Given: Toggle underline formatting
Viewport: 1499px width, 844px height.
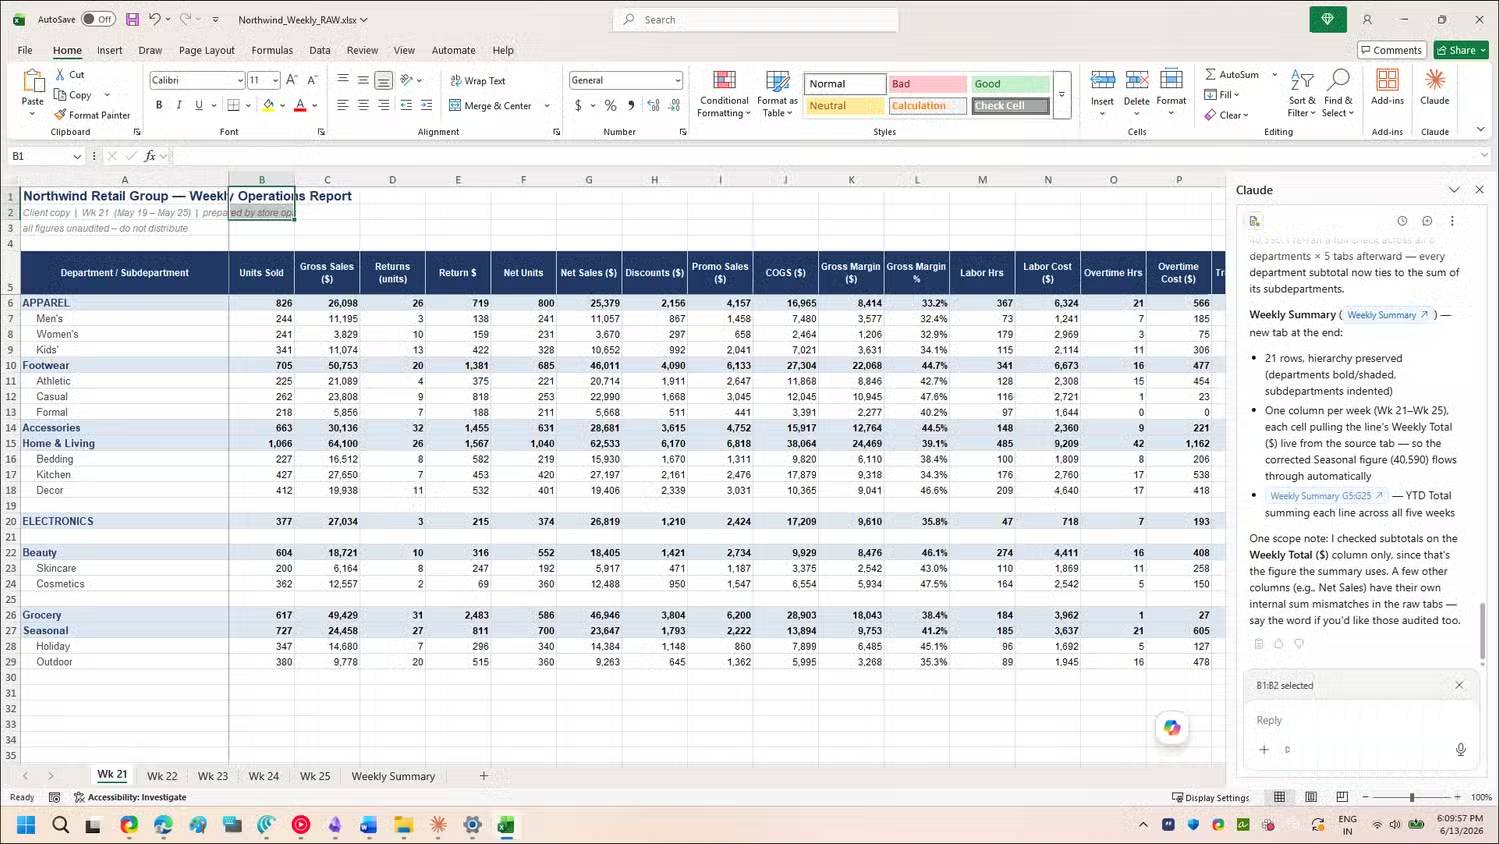Looking at the screenshot, I should click(199, 105).
